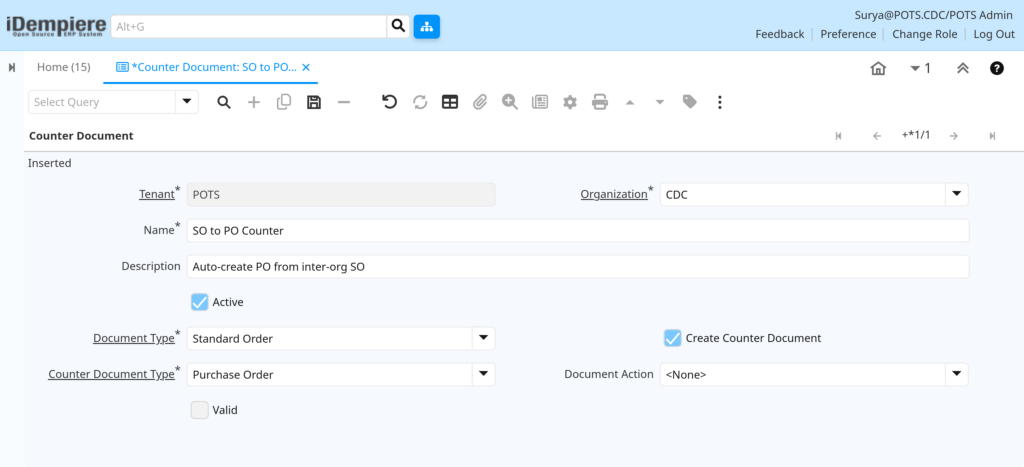Uncheck the Active checkbox
Viewport: 1024px width, 467px height.
[x=200, y=302]
